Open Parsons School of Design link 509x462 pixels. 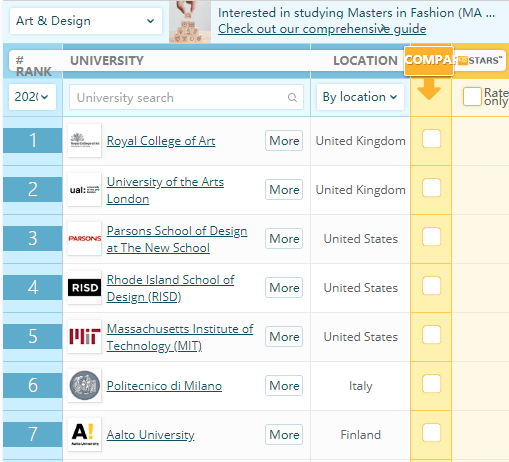177,239
